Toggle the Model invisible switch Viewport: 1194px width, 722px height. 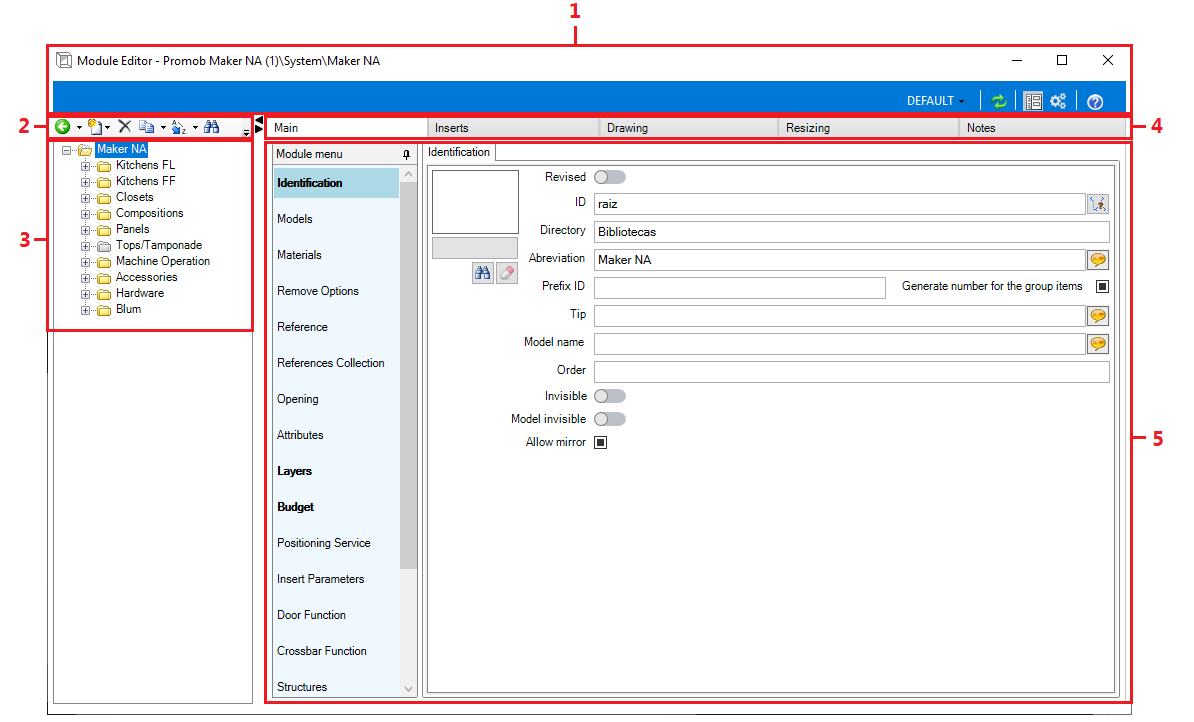[x=610, y=419]
